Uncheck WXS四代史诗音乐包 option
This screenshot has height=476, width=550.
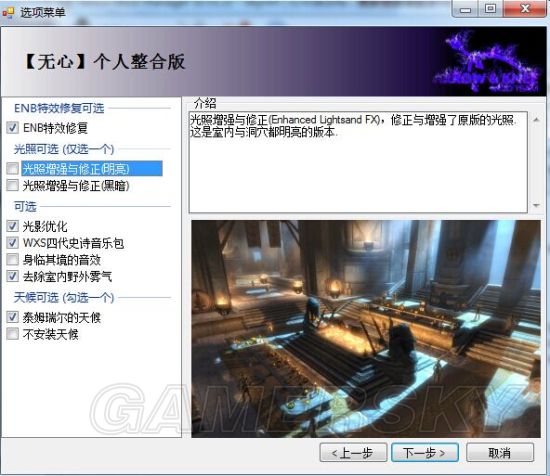pyautogui.click(x=13, y=243)
